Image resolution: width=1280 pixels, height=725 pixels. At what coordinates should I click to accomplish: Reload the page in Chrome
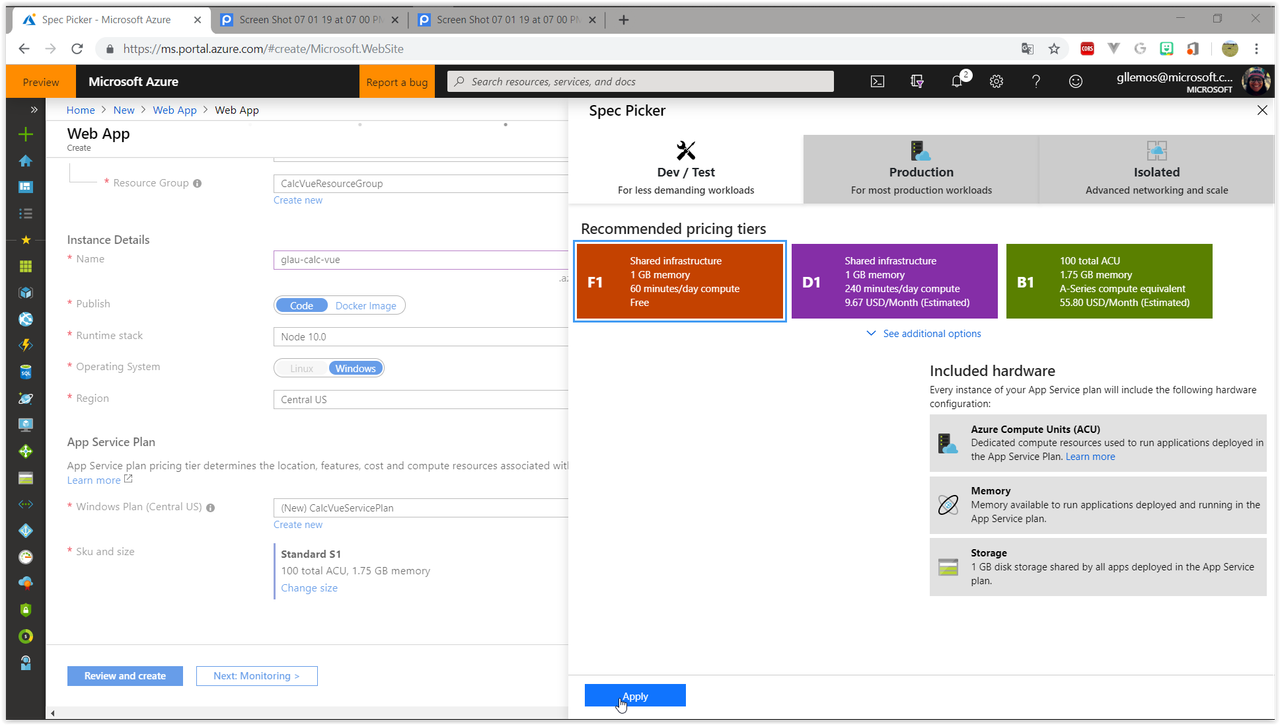coord(77,48)
